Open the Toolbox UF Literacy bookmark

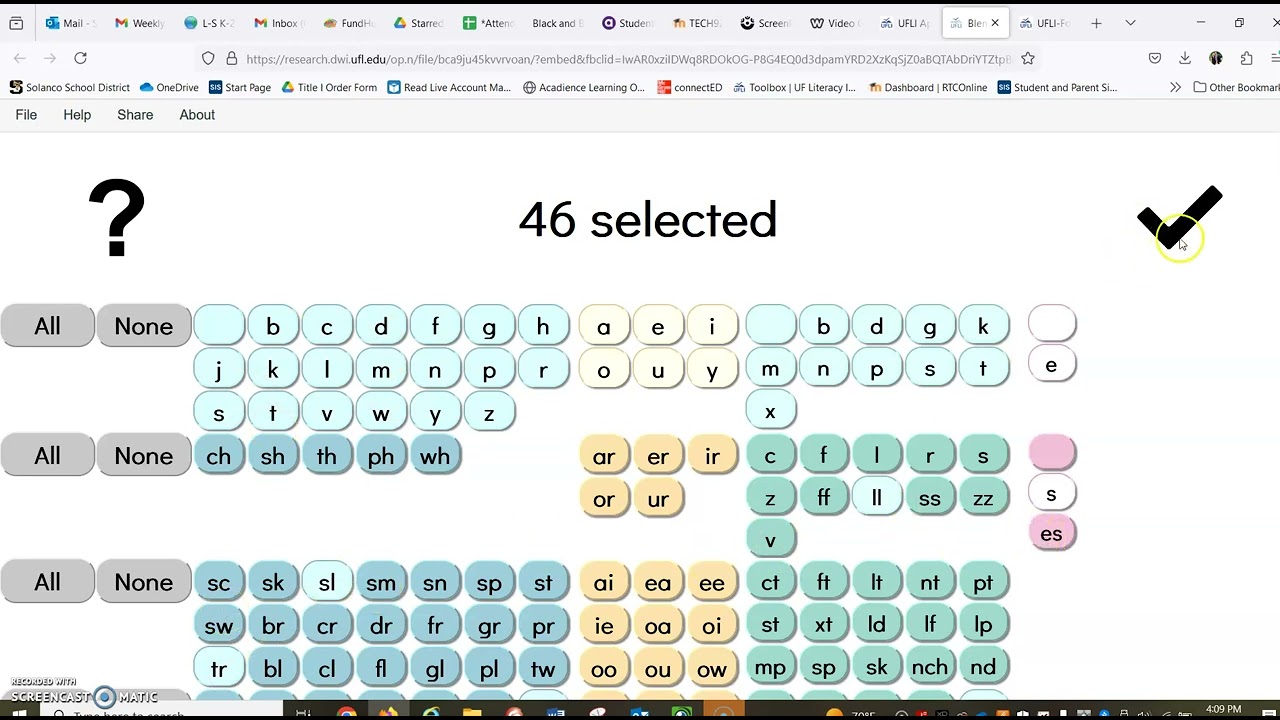795,88
